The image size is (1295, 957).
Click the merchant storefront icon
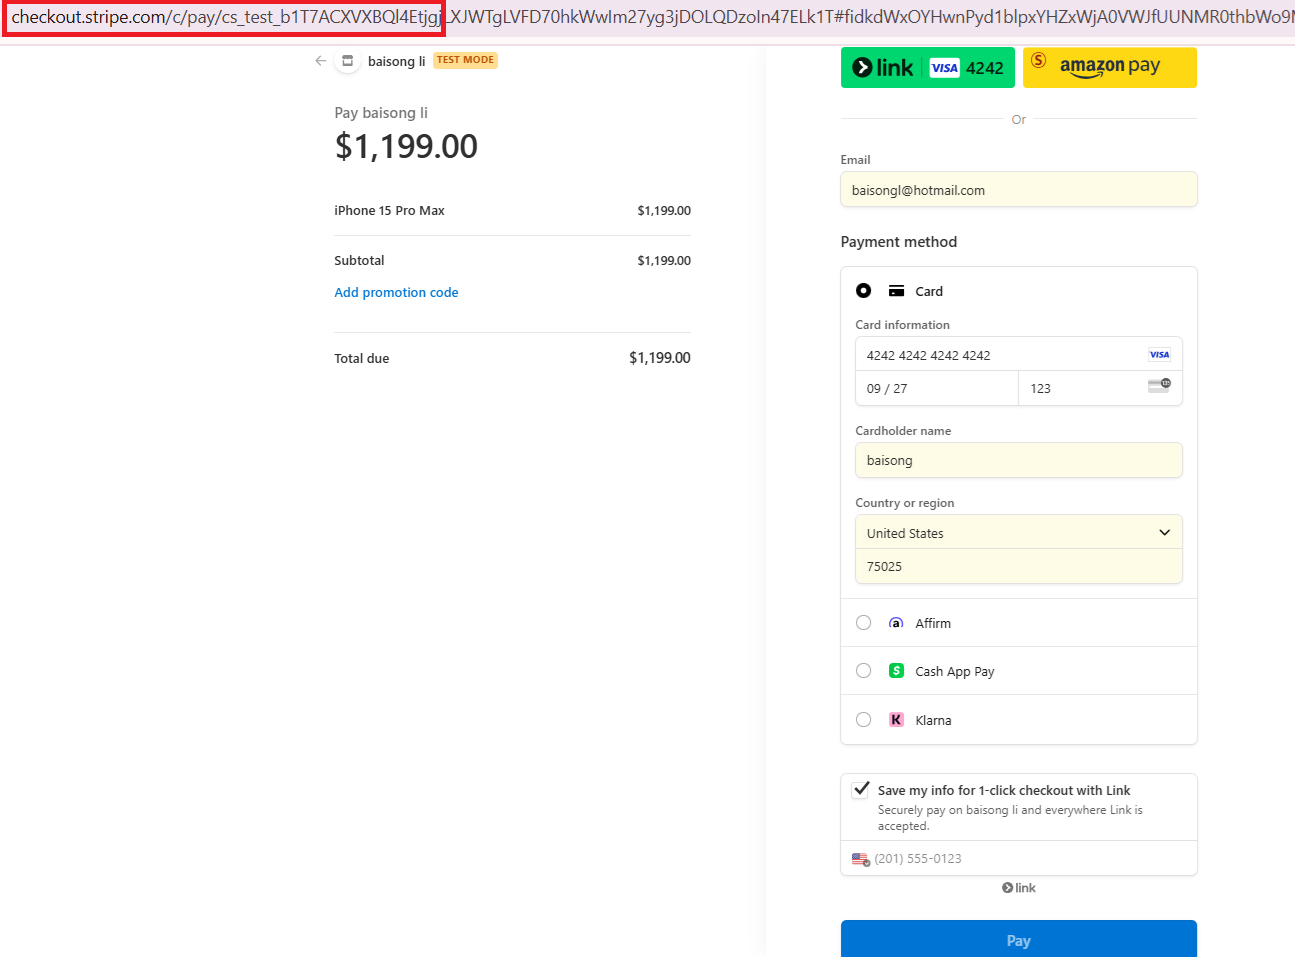pyautogui.click(x=347, y=61)
